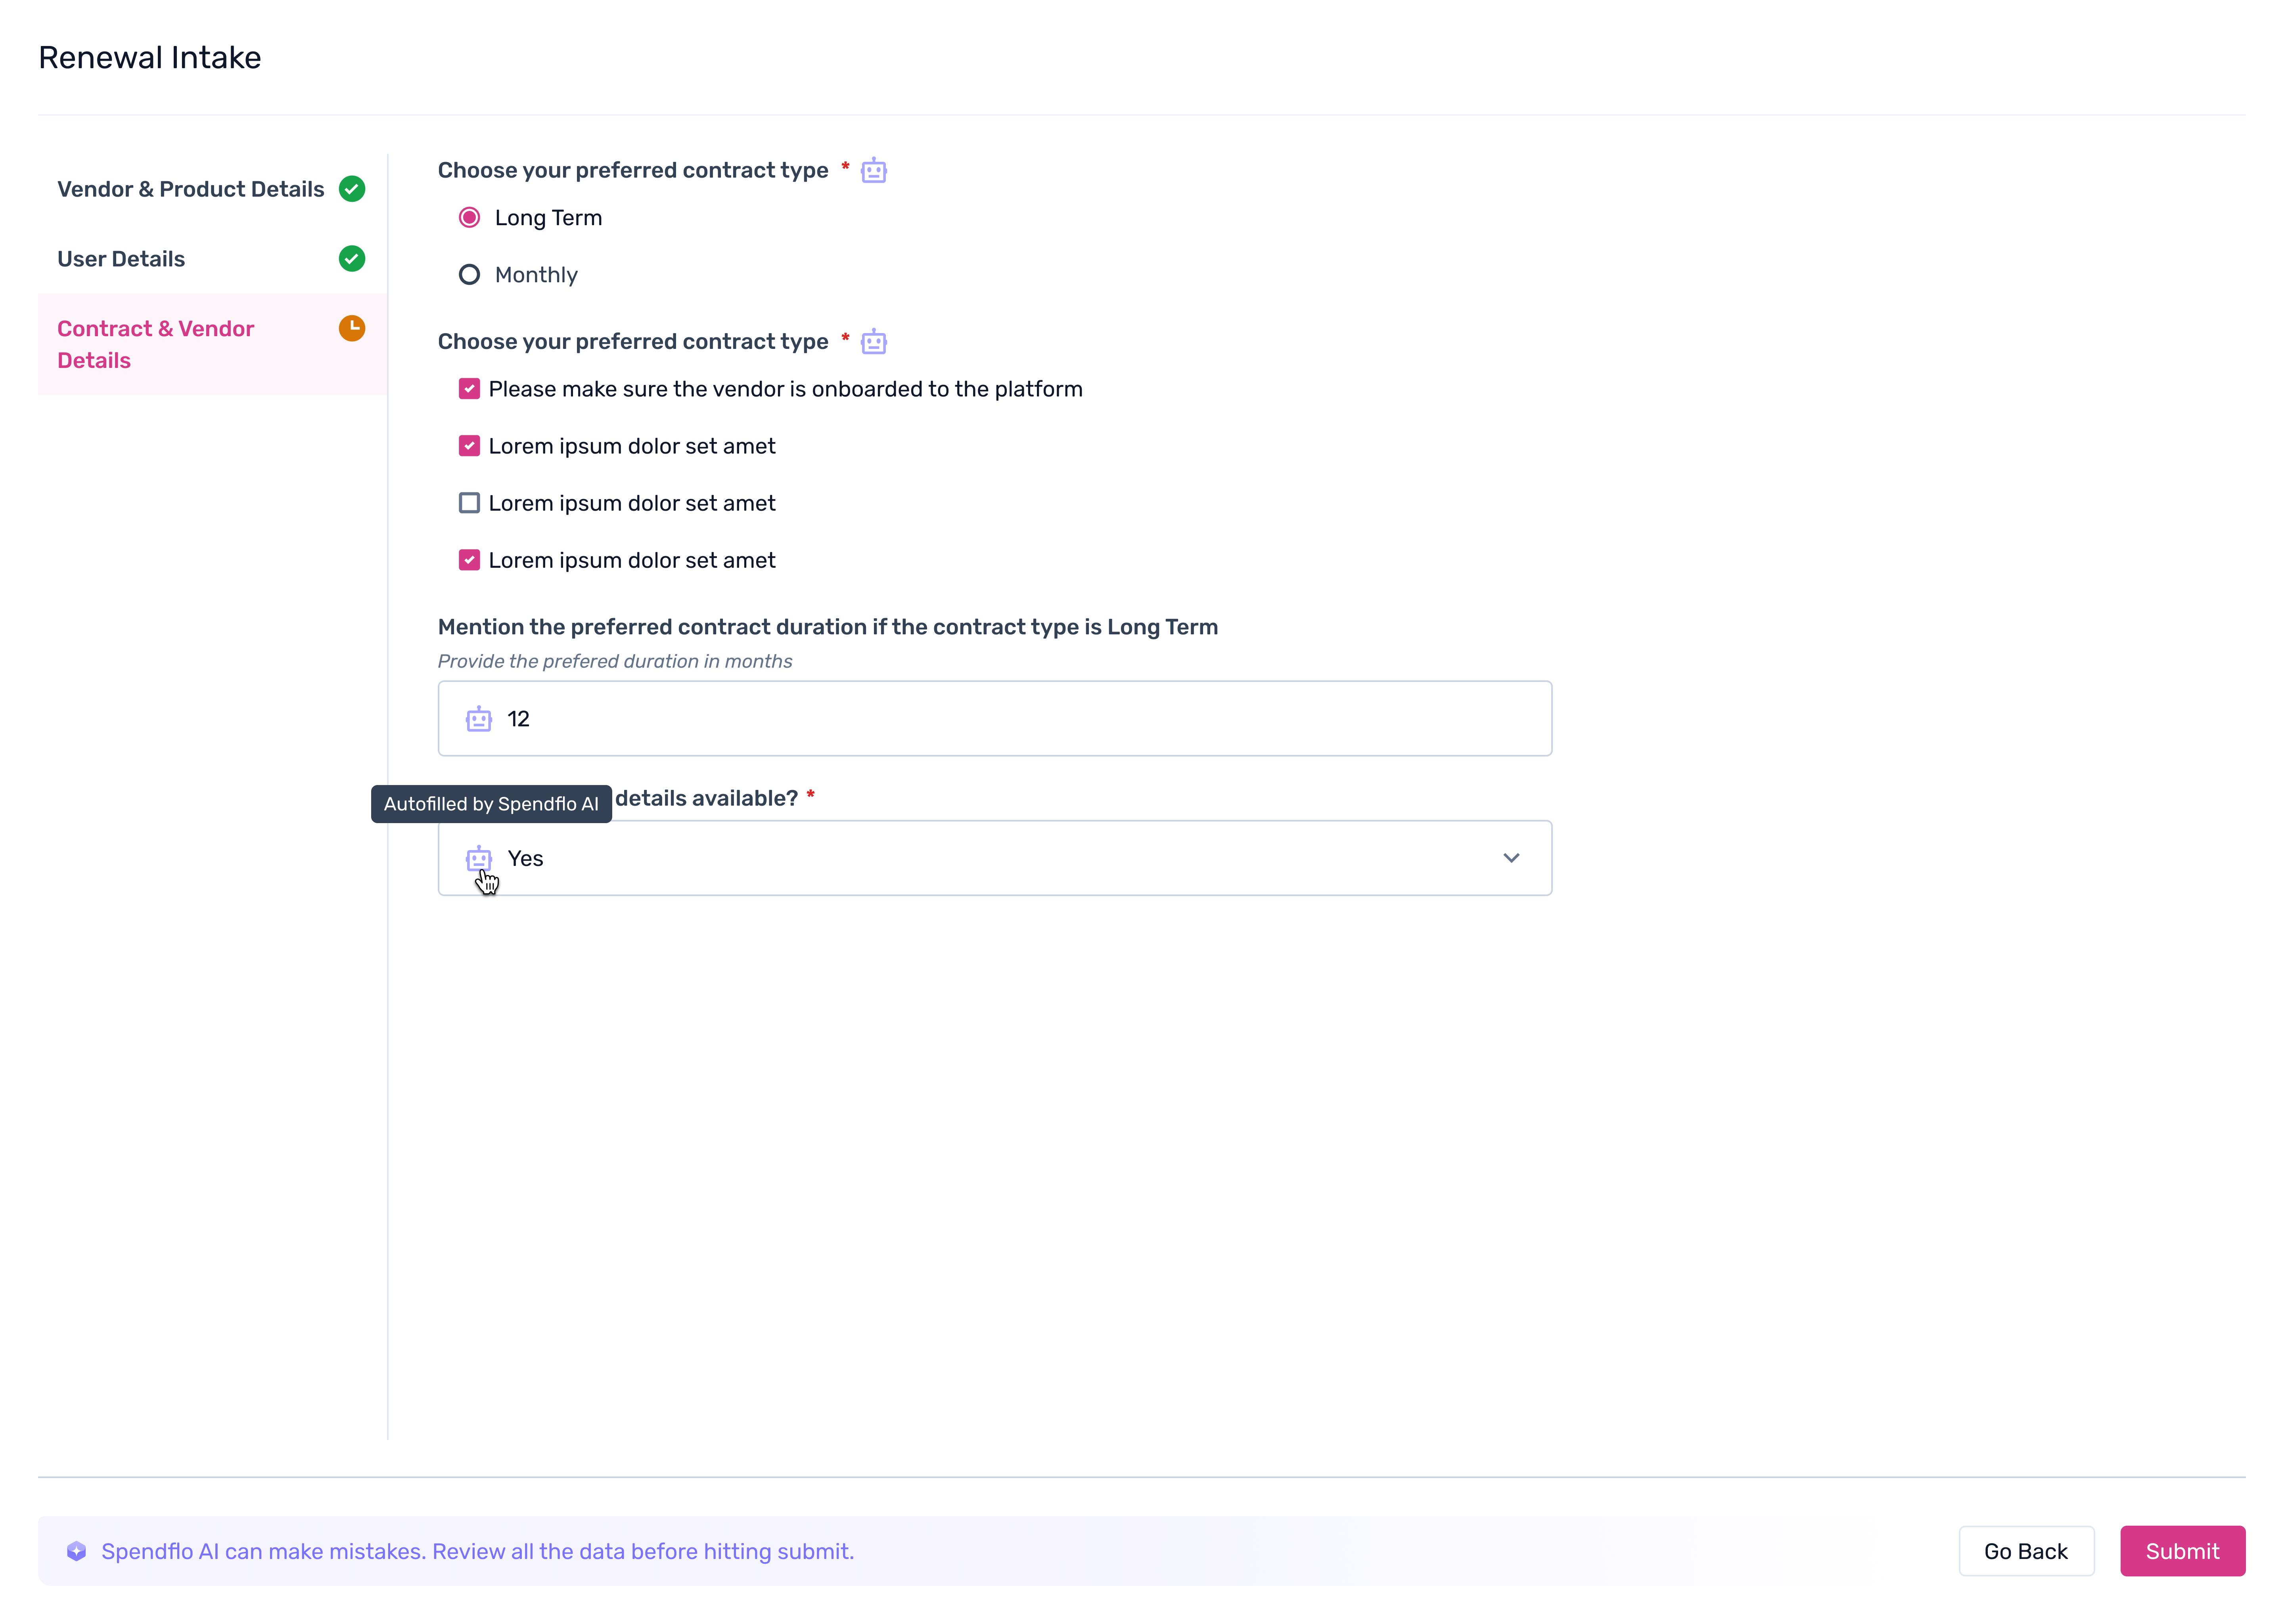
Task: Go to User Details step
Action: (121, 259)
